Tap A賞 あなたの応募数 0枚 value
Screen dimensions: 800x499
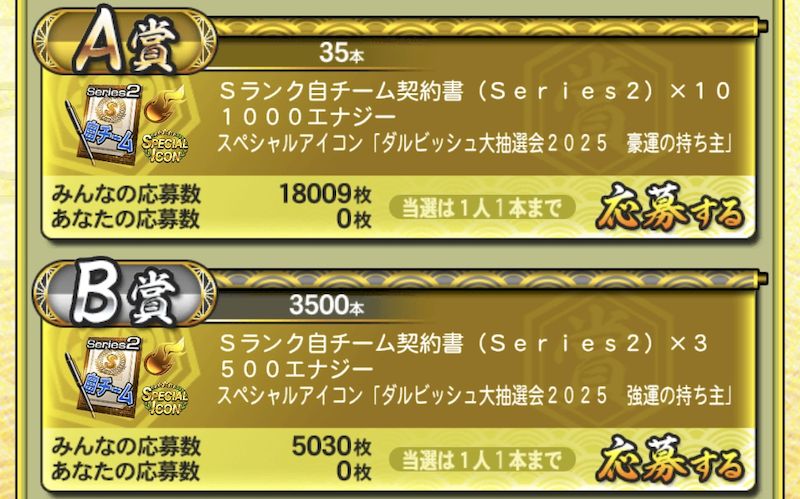[354, 219]
